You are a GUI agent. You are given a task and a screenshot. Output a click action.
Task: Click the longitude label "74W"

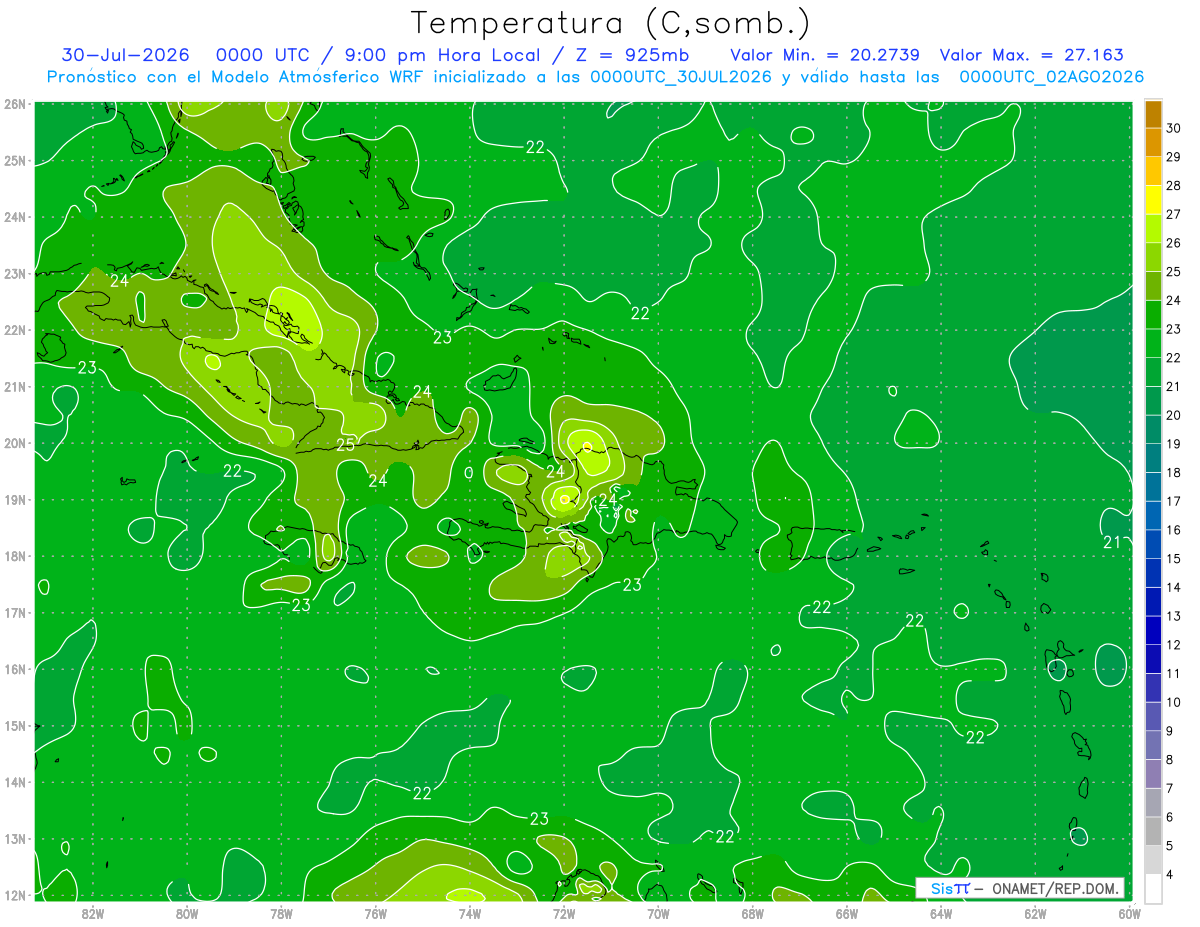click(469, 912)
